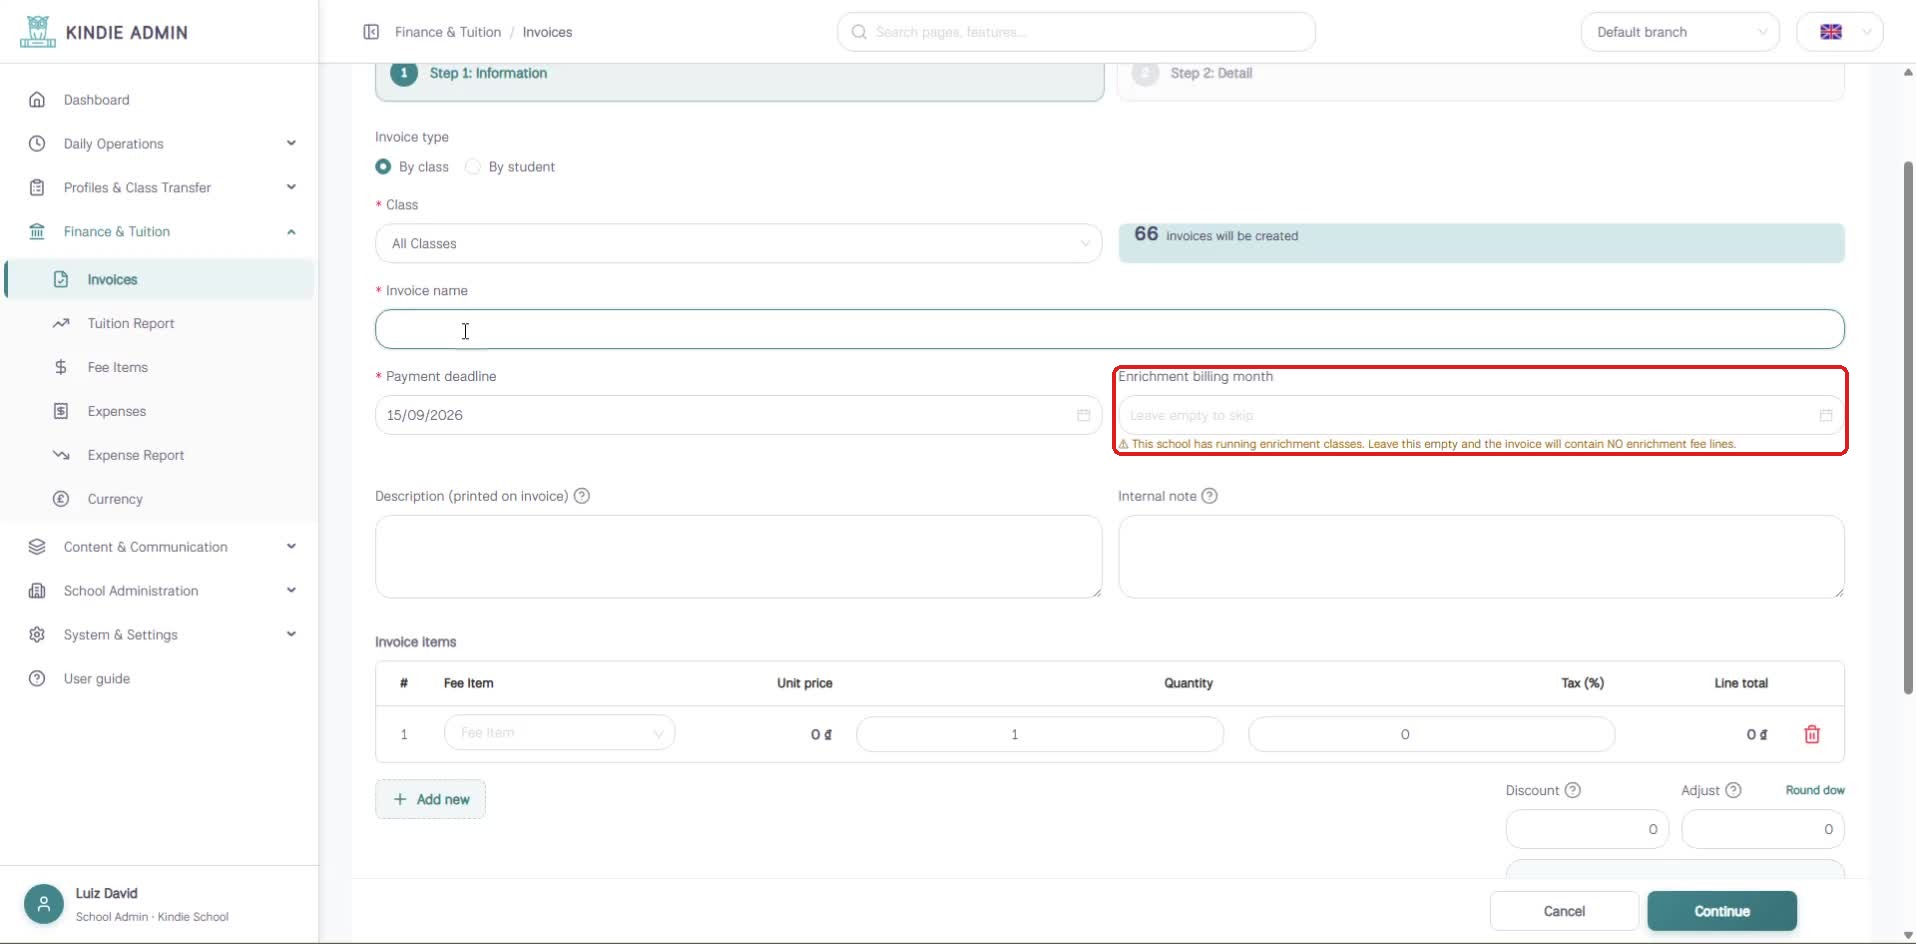The image size is (1916, 944).
Task: Select the By student radio option
Action: [x=473, y=167]
